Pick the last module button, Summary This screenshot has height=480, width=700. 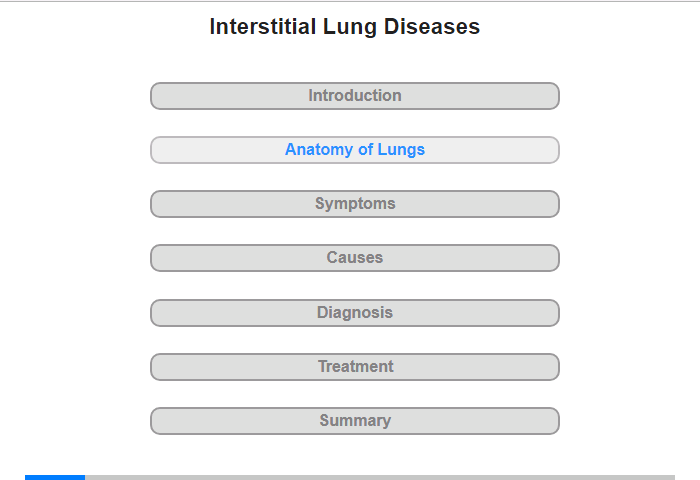(355, 421)
